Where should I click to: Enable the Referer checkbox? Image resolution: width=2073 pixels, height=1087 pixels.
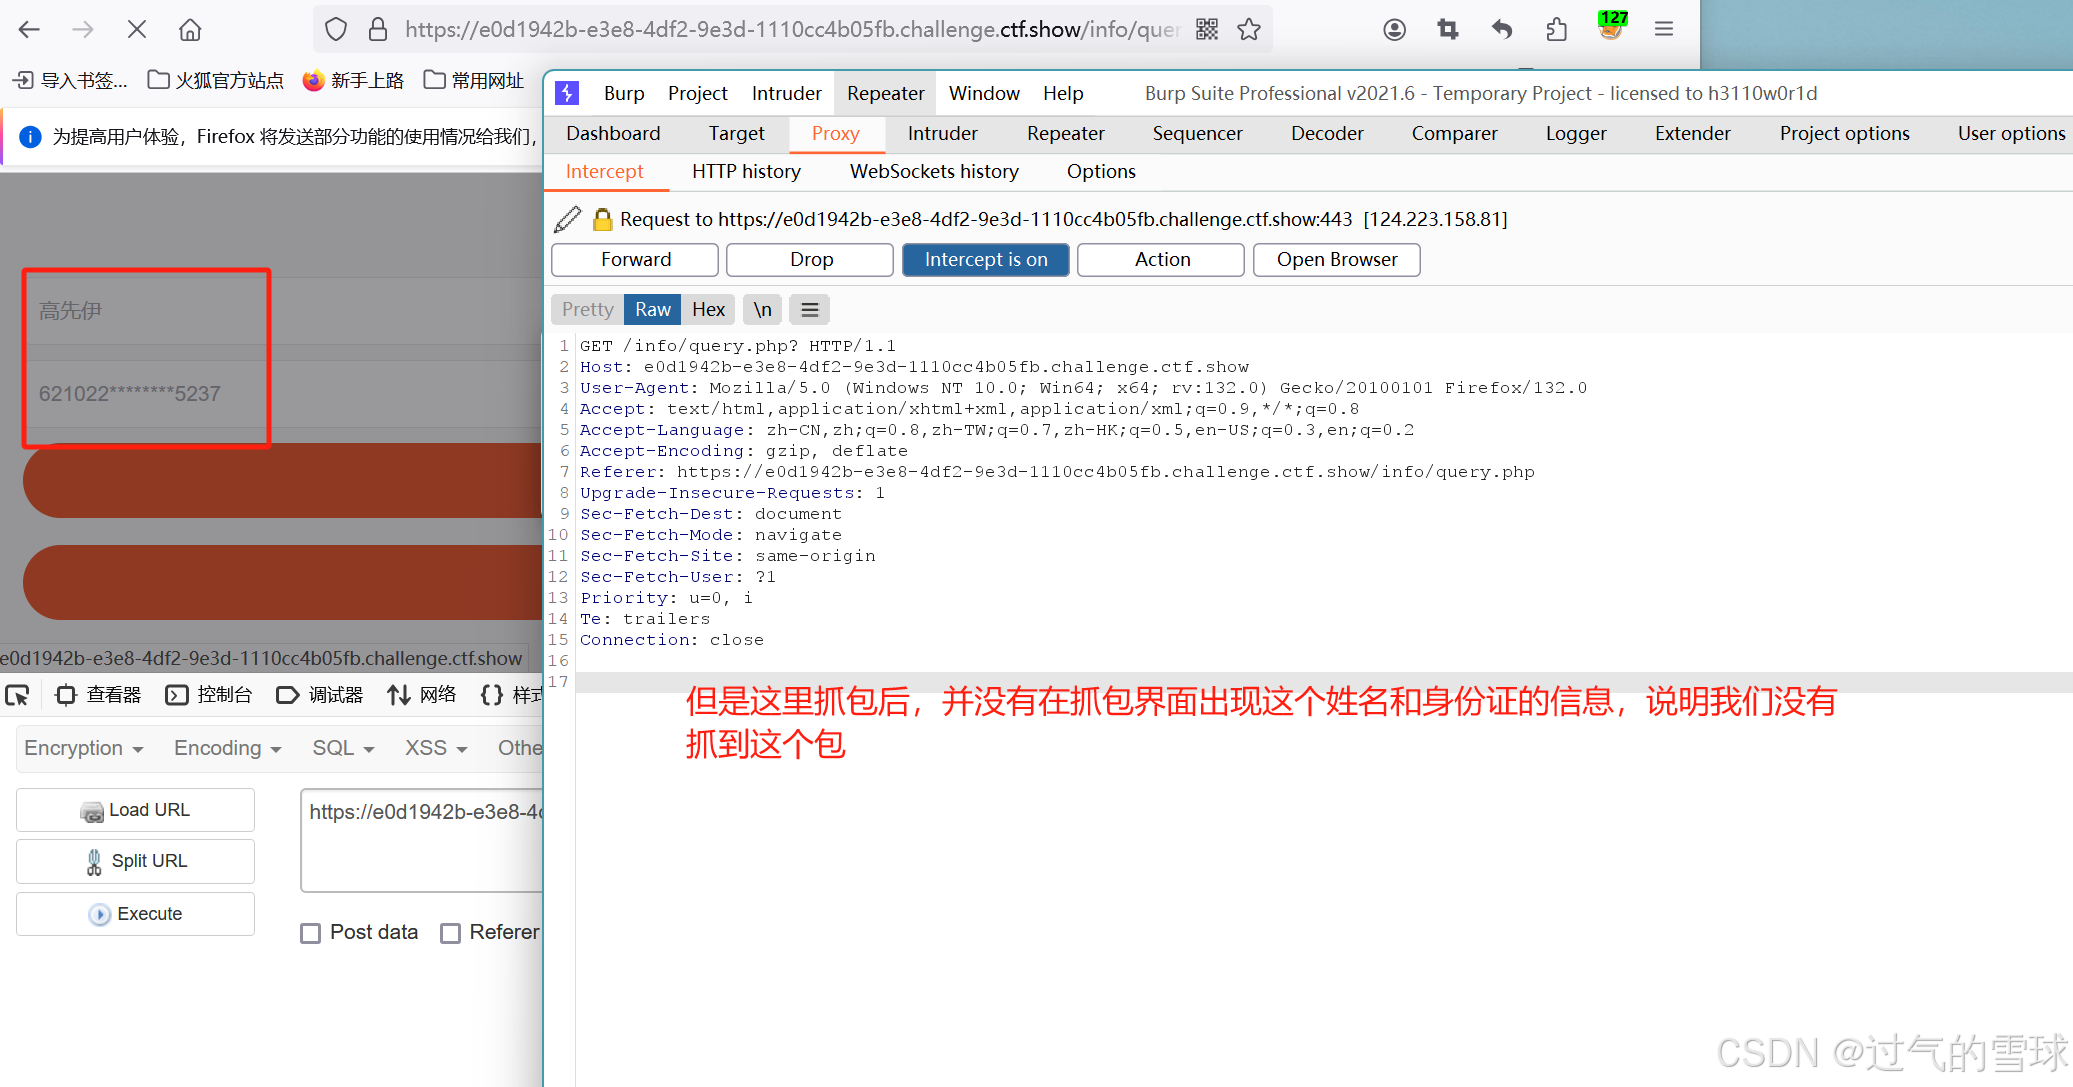(451, 933)
